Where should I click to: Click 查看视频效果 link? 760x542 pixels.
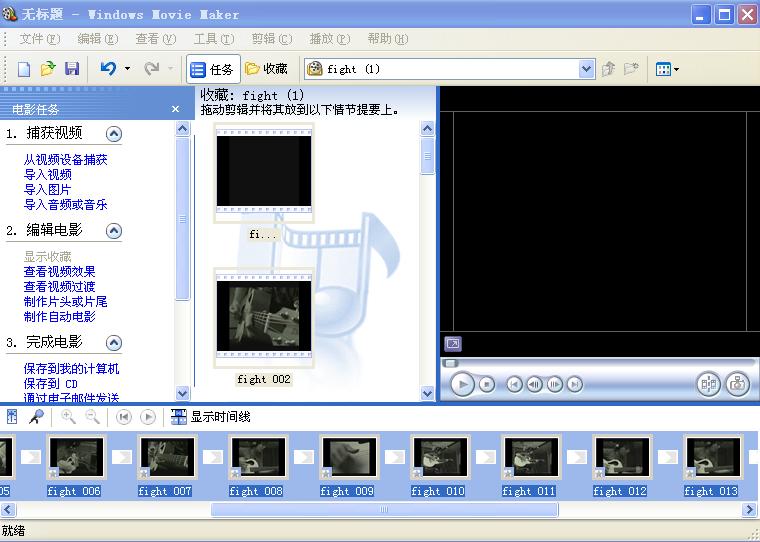click(x=60, y=271)
